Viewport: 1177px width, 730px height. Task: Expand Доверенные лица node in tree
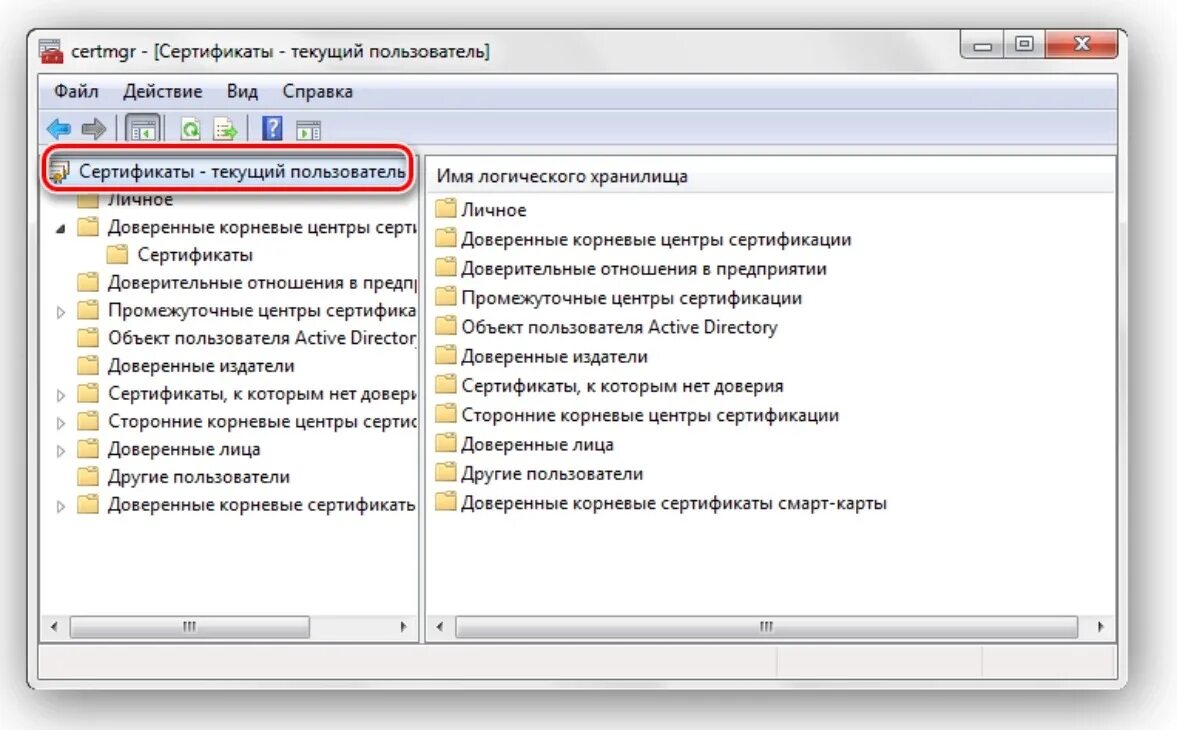[x=61, y=451]
